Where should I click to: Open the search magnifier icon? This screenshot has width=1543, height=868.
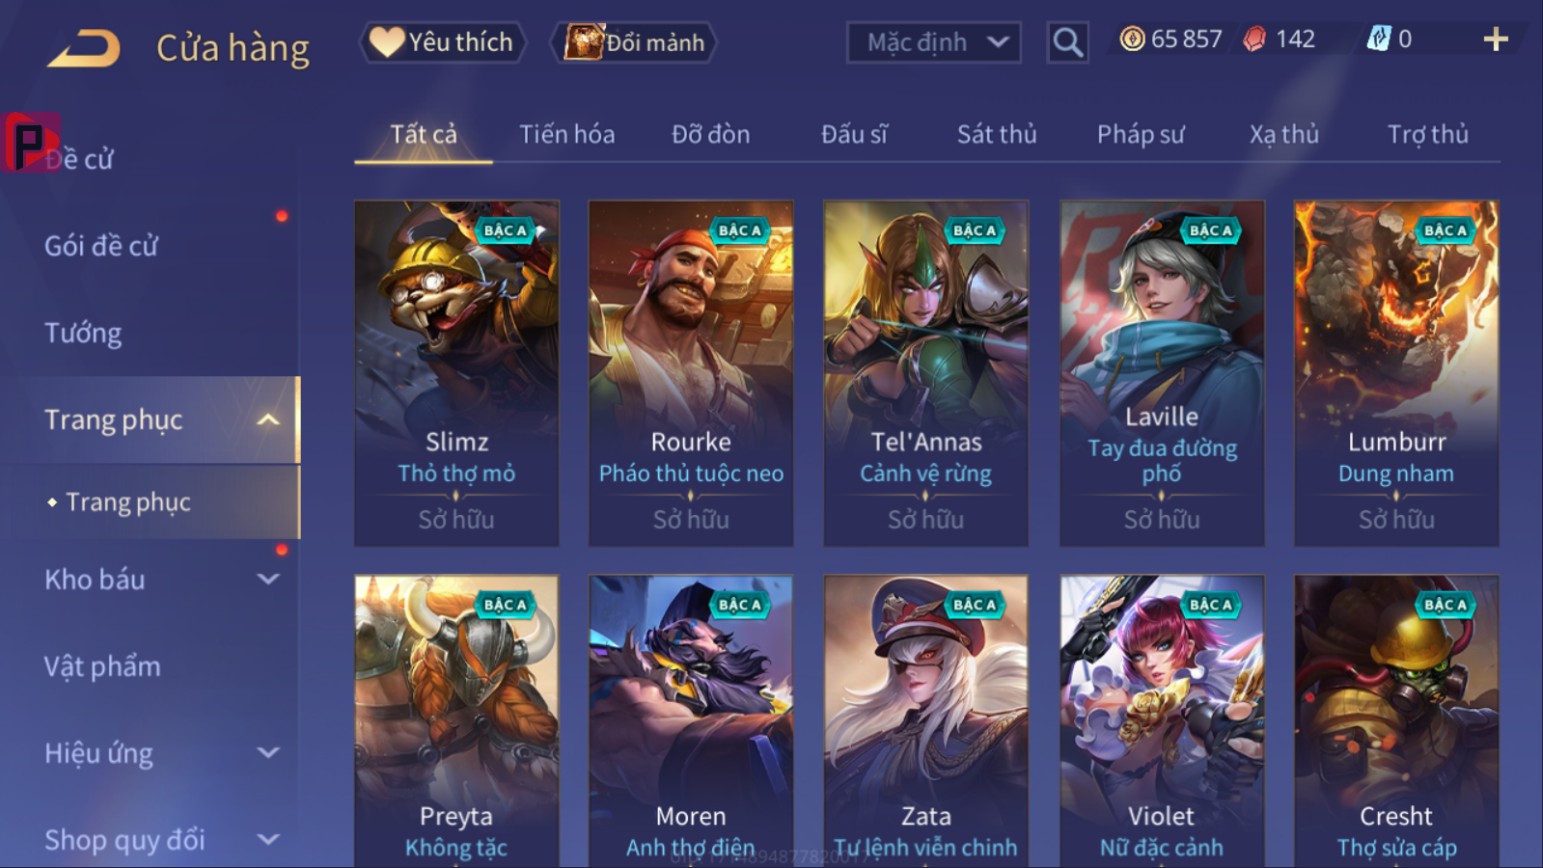[x=1068, y=42]
